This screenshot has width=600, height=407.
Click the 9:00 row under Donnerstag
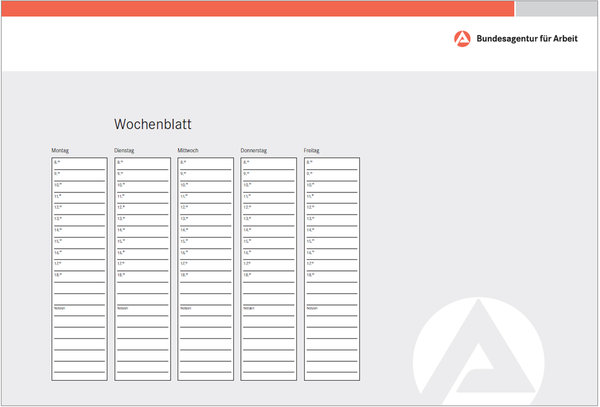tap(268, 174)
